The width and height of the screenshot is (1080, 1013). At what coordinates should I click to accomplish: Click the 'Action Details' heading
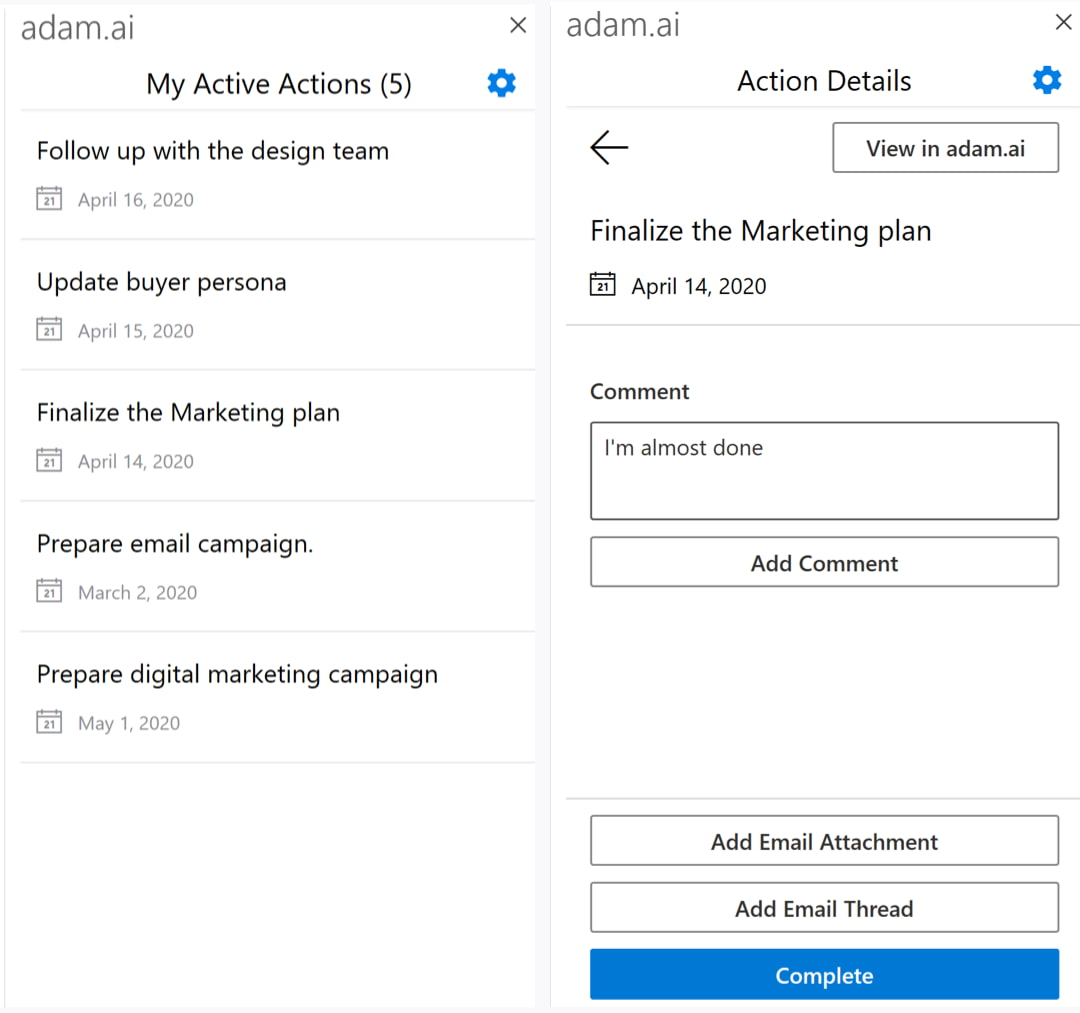pos(824,81)
